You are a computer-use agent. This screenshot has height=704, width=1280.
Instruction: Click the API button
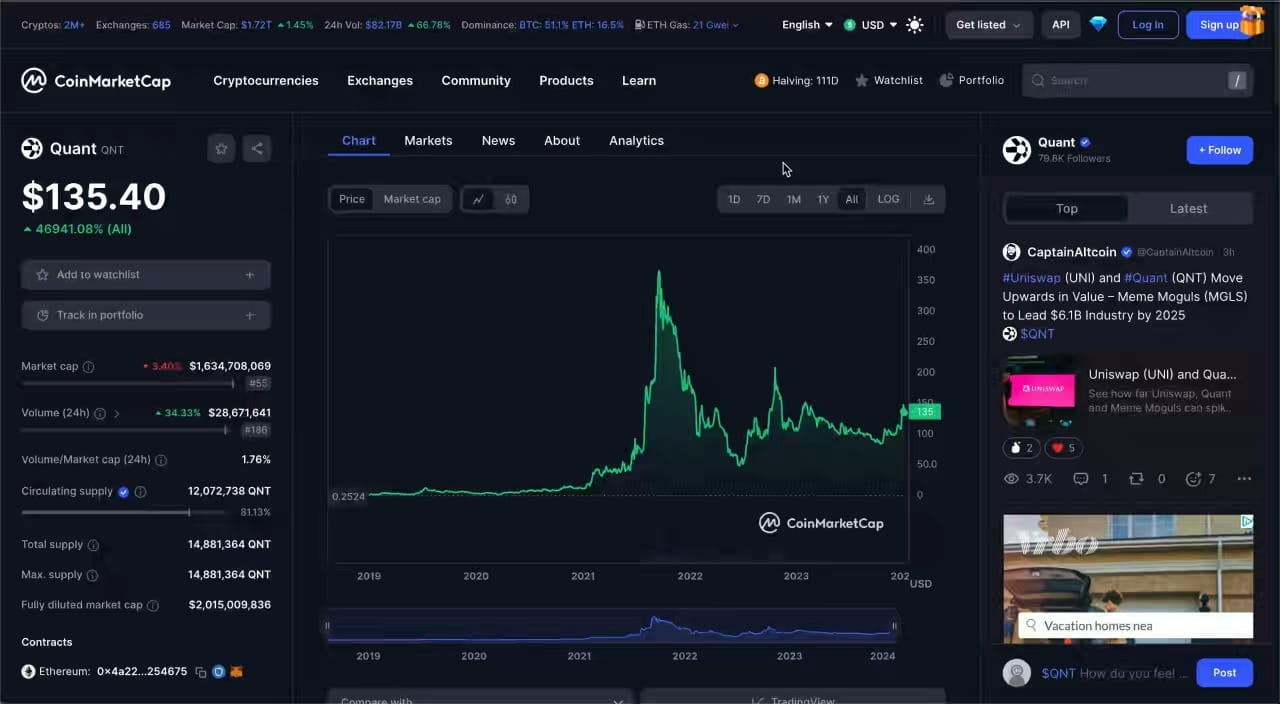click(1061, 25)
